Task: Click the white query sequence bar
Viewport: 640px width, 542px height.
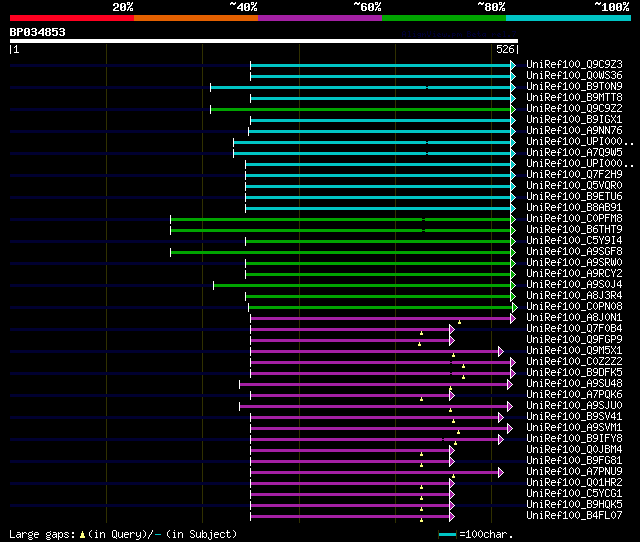Action: click(x=264, y=41)
